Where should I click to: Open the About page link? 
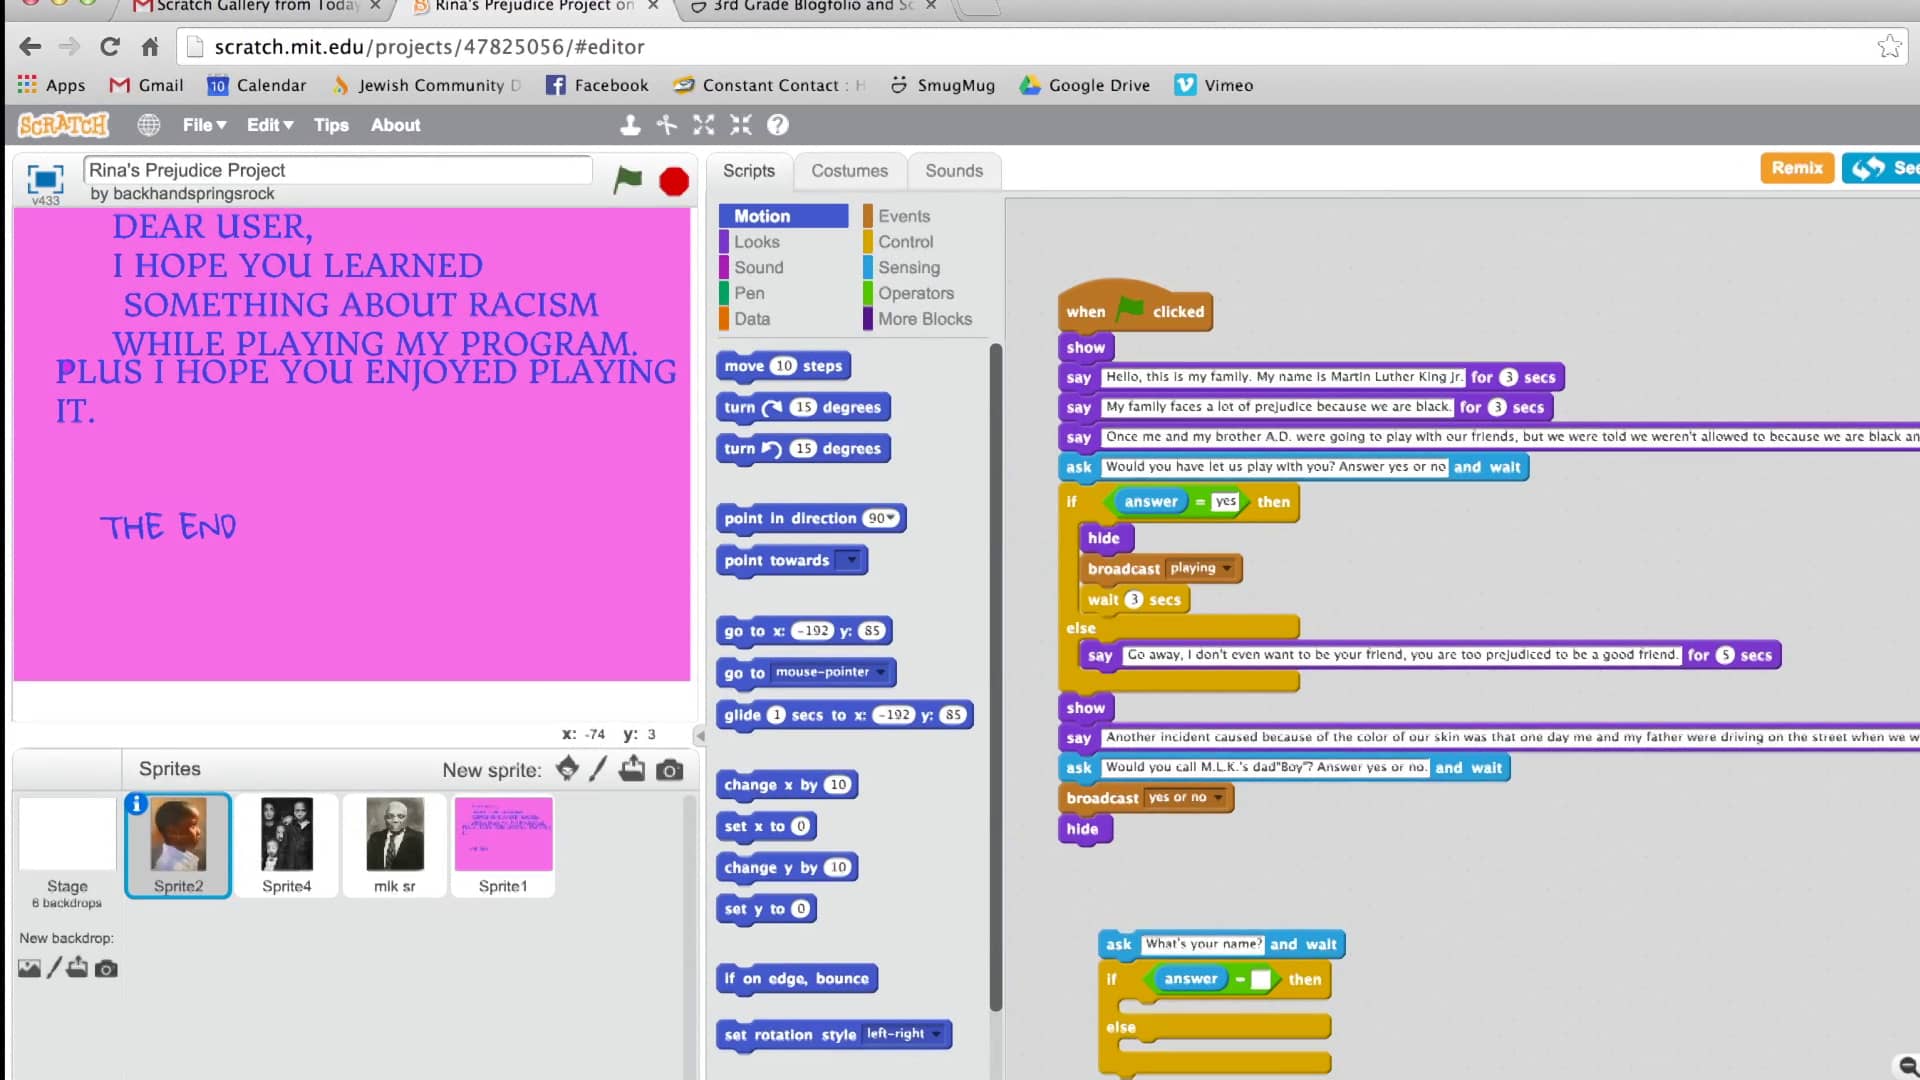(395, 125)
